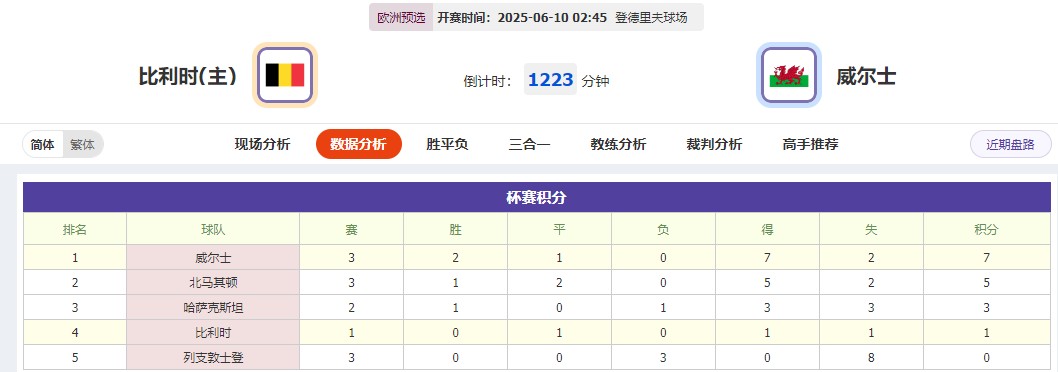This screenshot has height=372, width=1058.
Task: Select 哈萨克斯坦 in the standings table
Action: [x=213, y=308]
